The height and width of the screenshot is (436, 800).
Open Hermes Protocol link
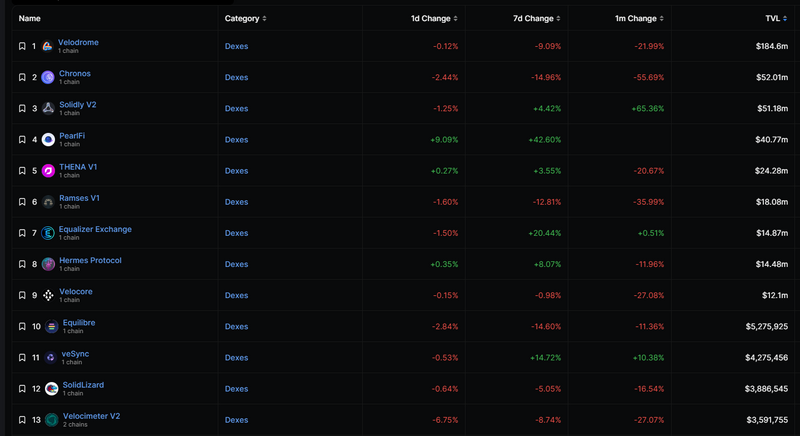click(90, 260)
